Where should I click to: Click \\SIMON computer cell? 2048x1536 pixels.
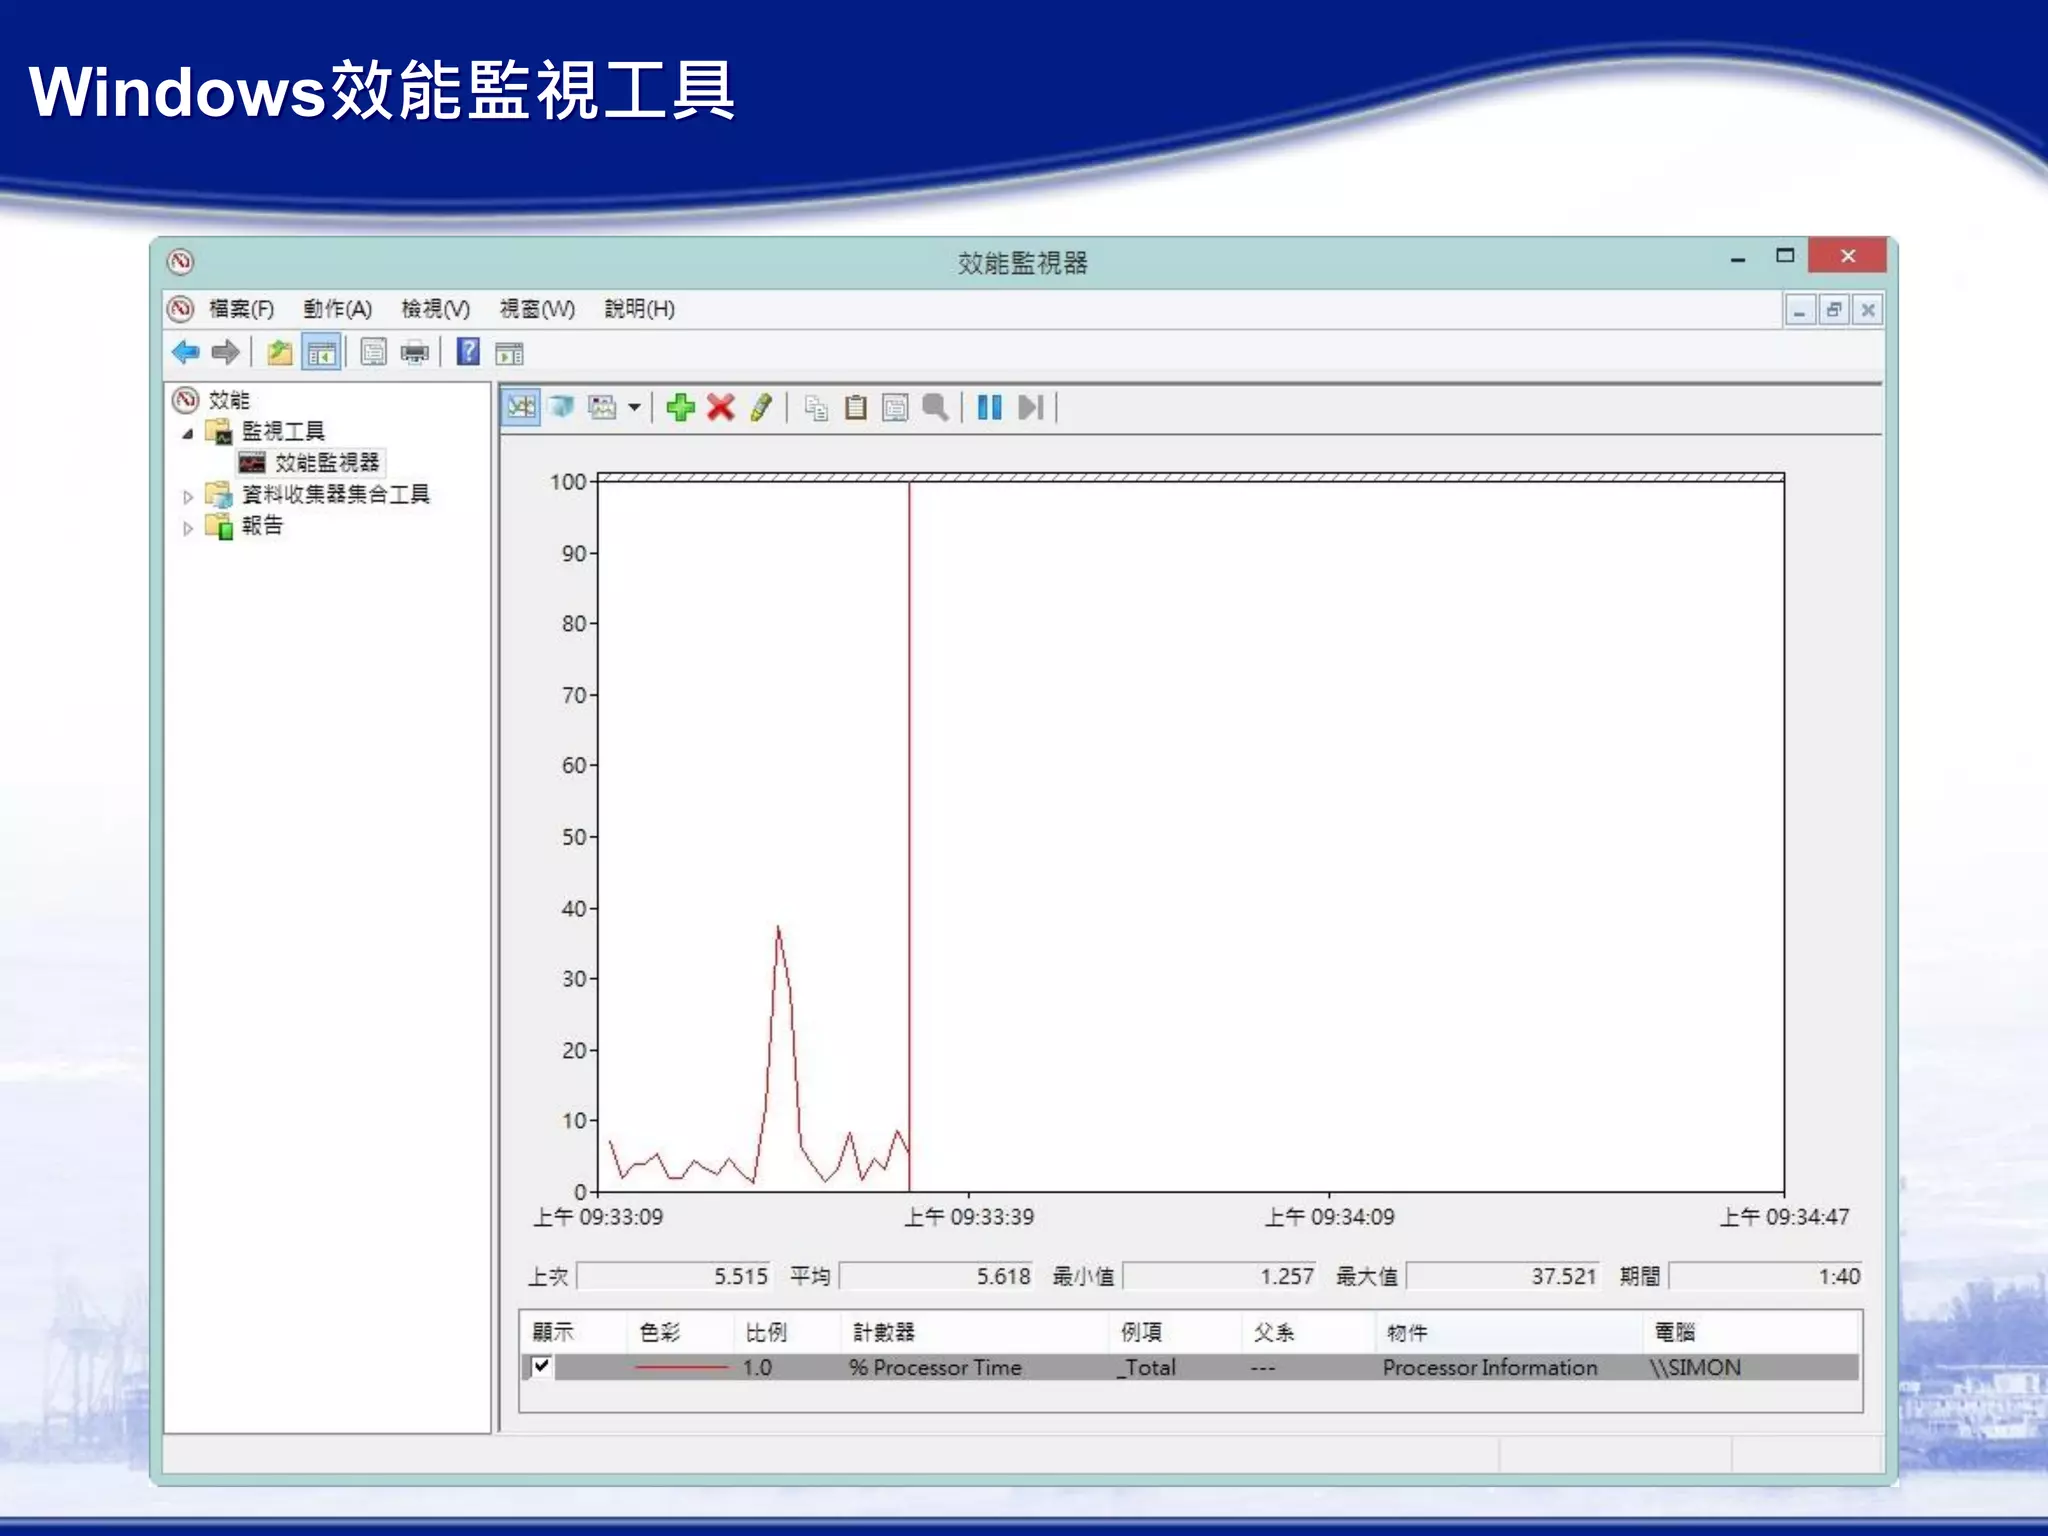pos(1695,1367)
